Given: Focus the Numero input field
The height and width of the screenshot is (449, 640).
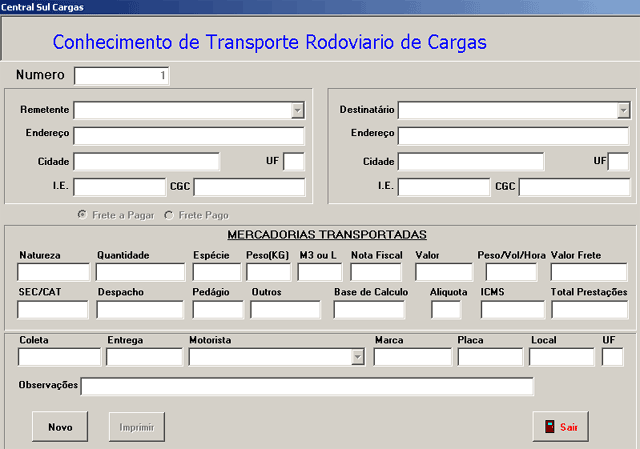Looking at the screenshot, I should pyautogui.click(x=122, y=76).
